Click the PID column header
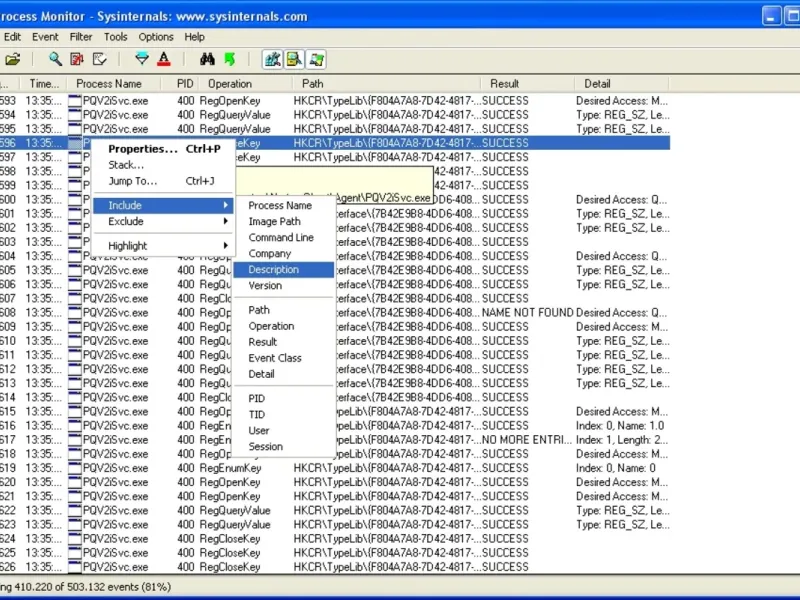 [x=180, y=84]
